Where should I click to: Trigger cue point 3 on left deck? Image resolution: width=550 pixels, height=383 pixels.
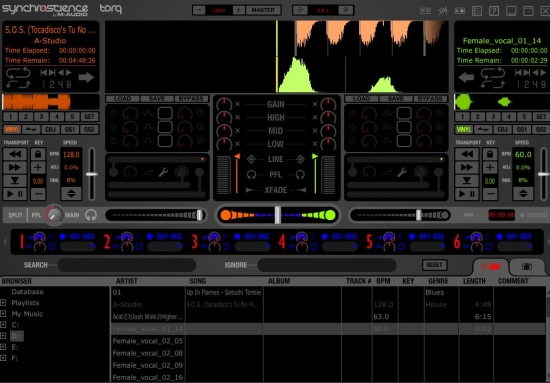click(x=41, y=116)
